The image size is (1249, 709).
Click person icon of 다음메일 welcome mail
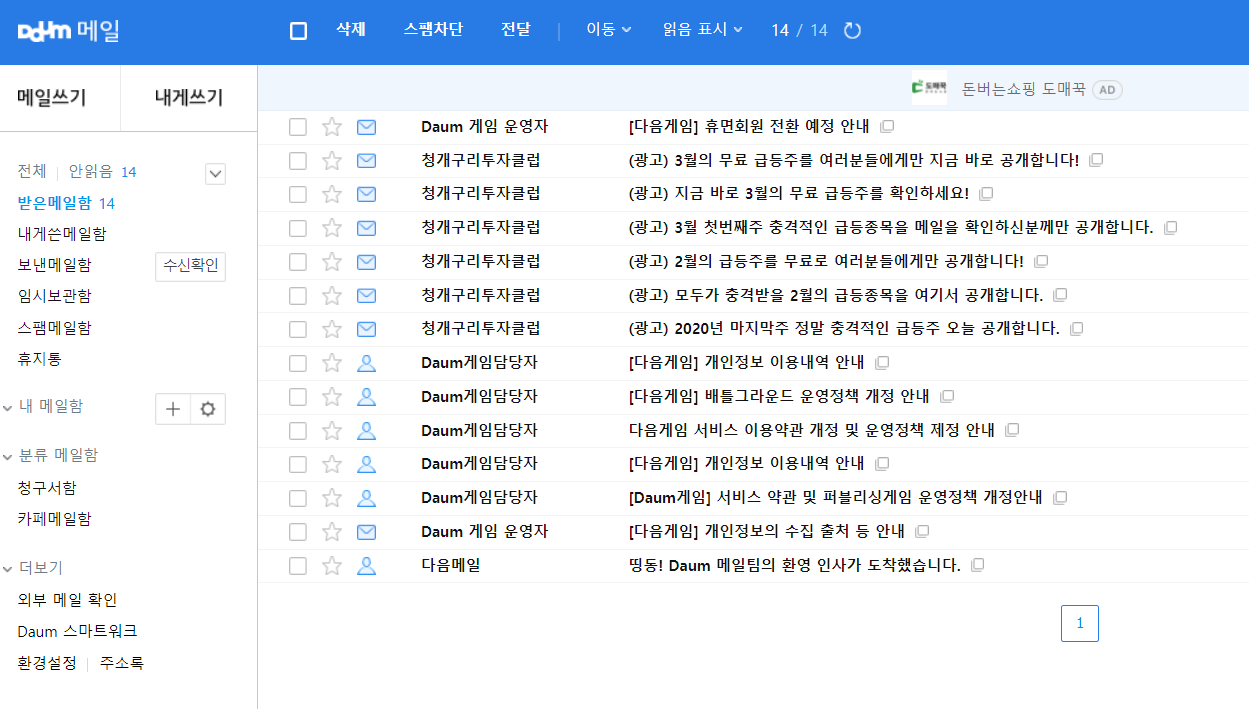point(367,566)
